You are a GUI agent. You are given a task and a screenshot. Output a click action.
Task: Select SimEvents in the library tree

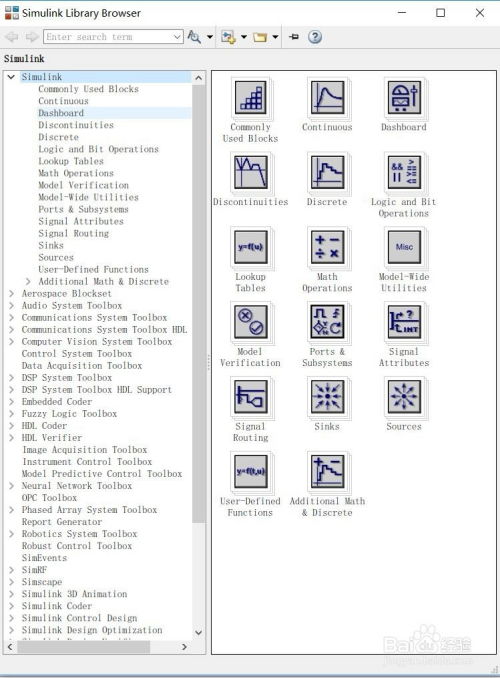[x=45, y=558]
